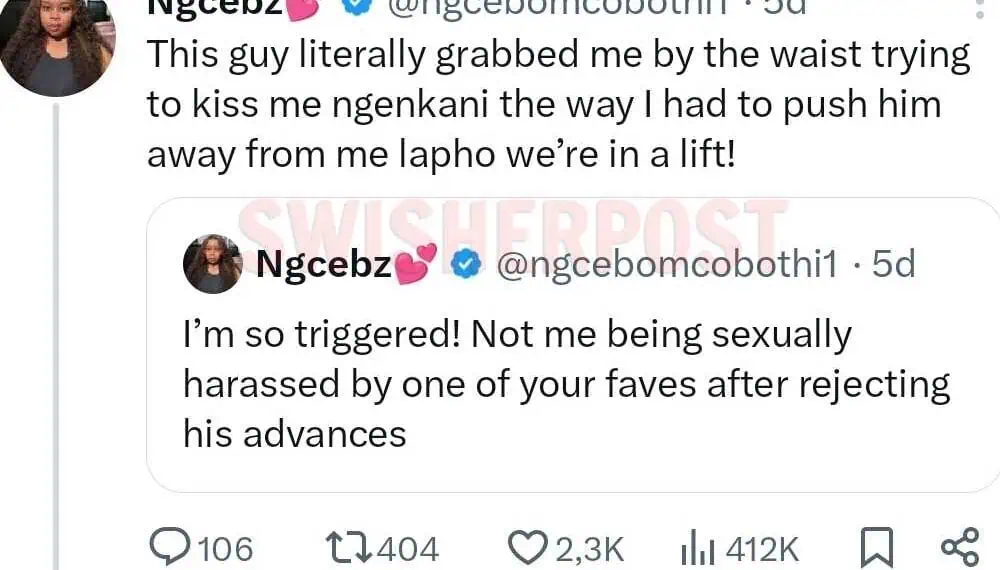Click the 404 reposts count
The height and width of the screenshot is (570, 1000).
[x=409, y=548]
